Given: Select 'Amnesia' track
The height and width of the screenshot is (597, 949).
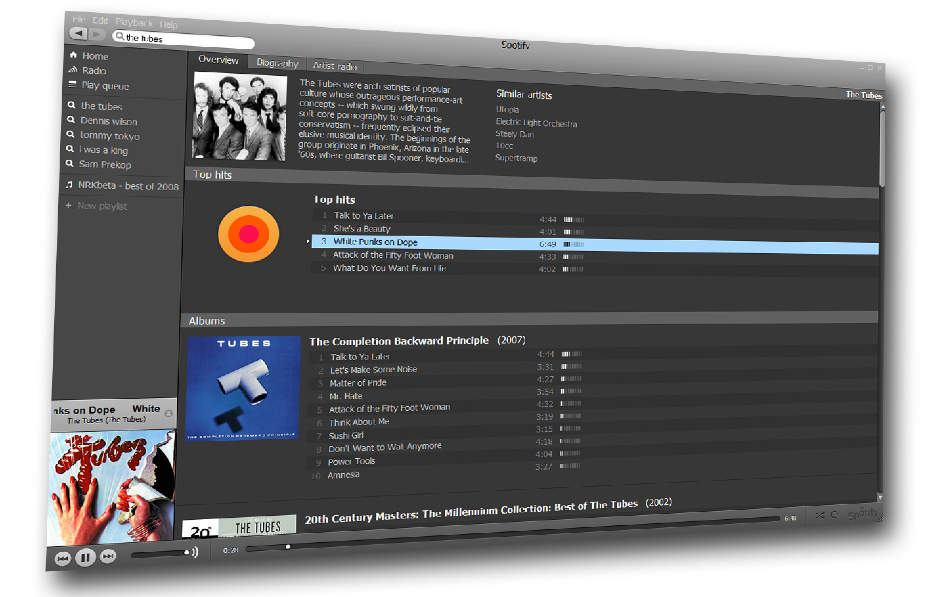Looking at the screenshot, I should (x=343, y=475).
